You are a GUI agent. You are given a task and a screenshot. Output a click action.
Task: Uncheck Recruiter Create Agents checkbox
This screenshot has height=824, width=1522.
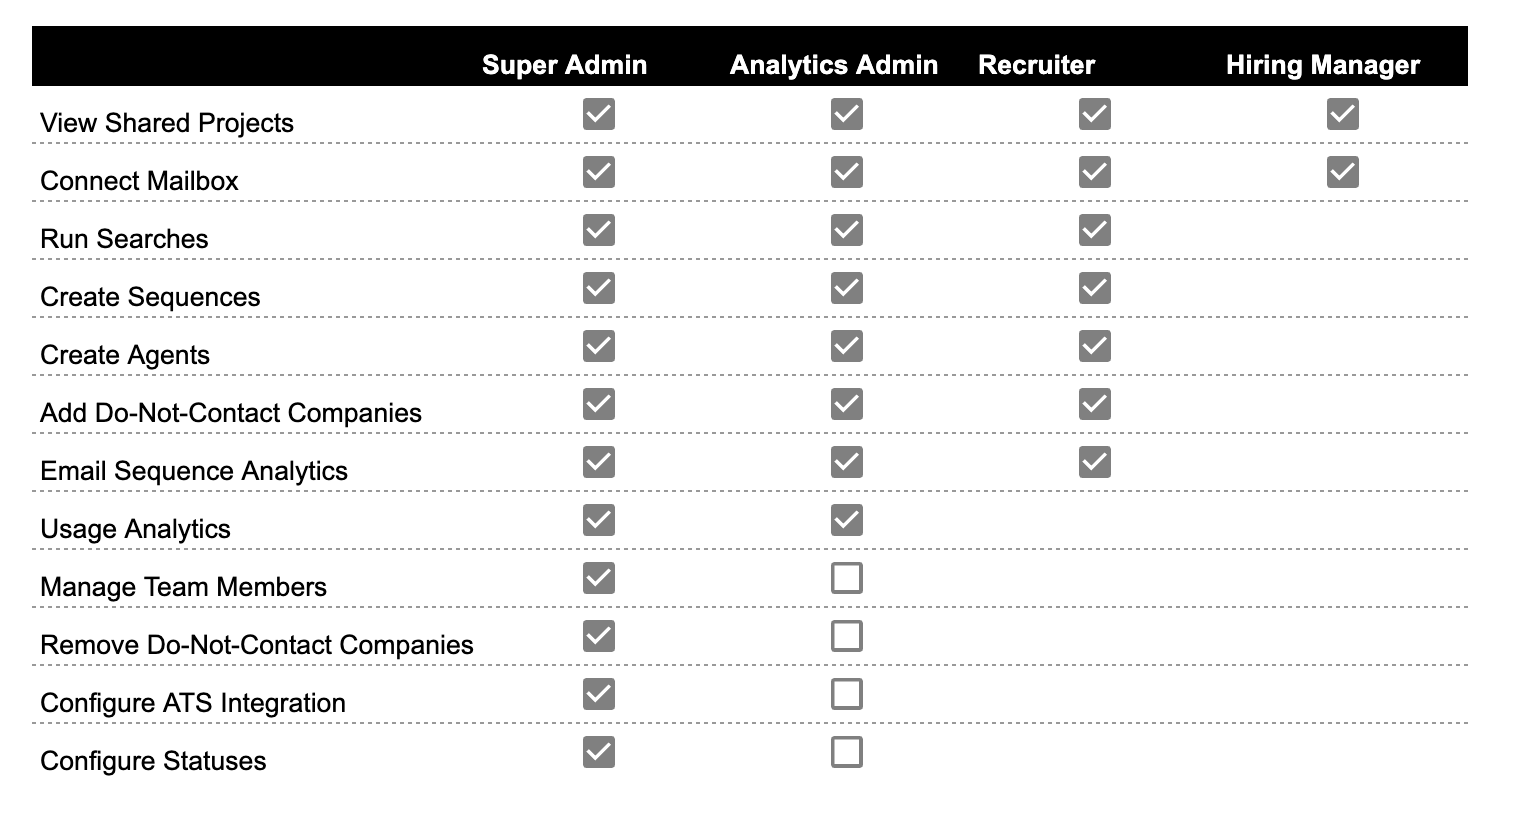pyautogui.click(x=1095, y=346)
